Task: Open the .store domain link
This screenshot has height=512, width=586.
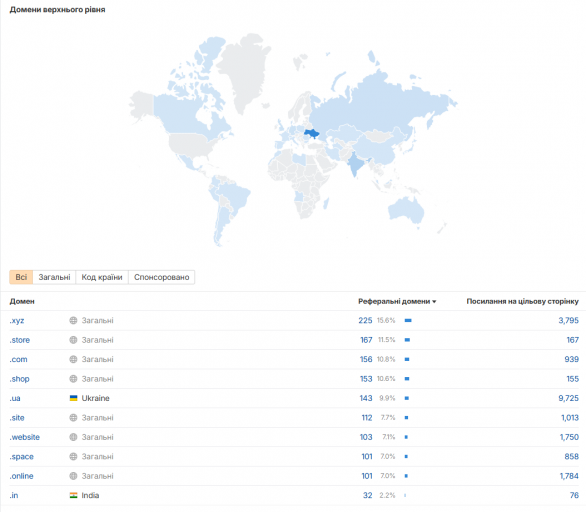Action: point(19,340)
